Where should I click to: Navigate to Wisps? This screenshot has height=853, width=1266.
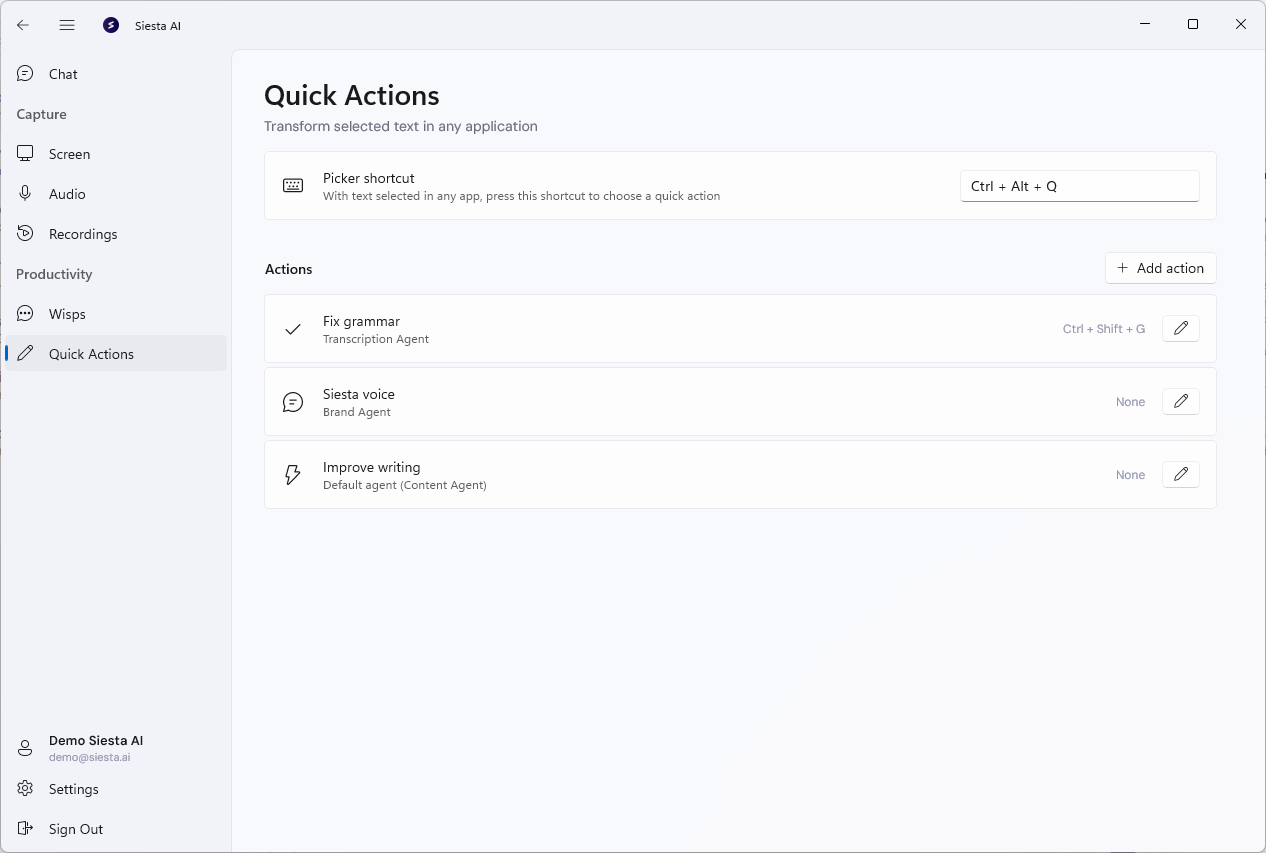click(x=116, y=314)
